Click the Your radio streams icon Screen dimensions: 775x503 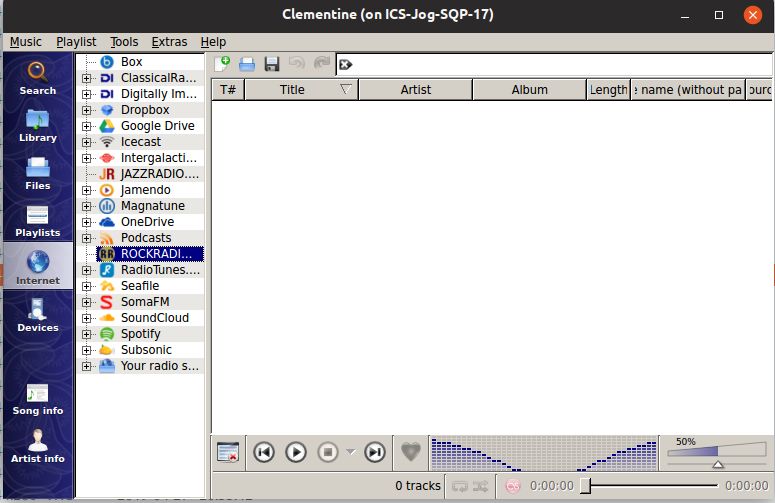click(x=107, y=366)
